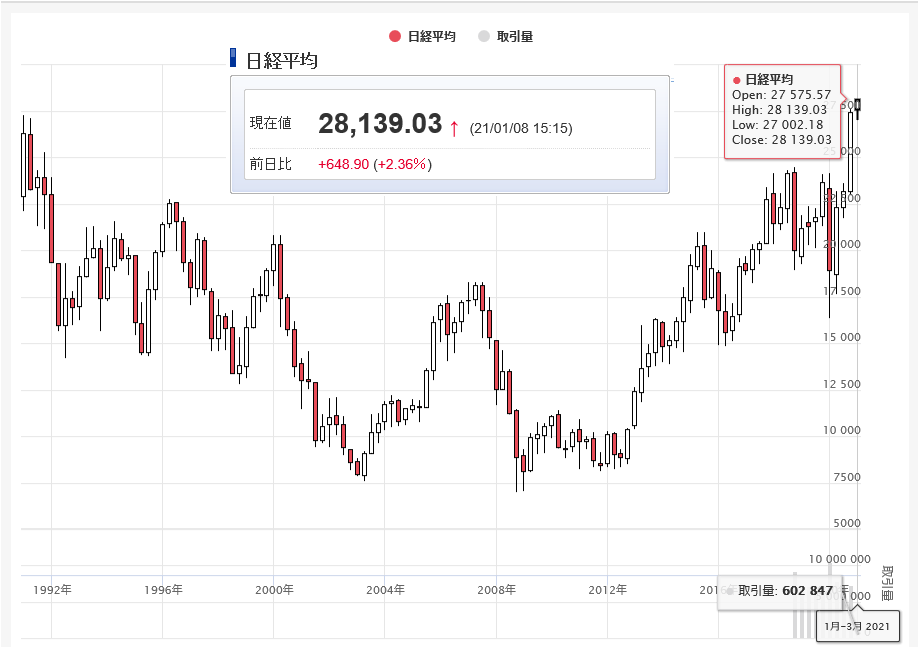Click the Close: 28 139.03 tooltip line
This screenshot has width=918, height=647.
(x=782, y=140)
